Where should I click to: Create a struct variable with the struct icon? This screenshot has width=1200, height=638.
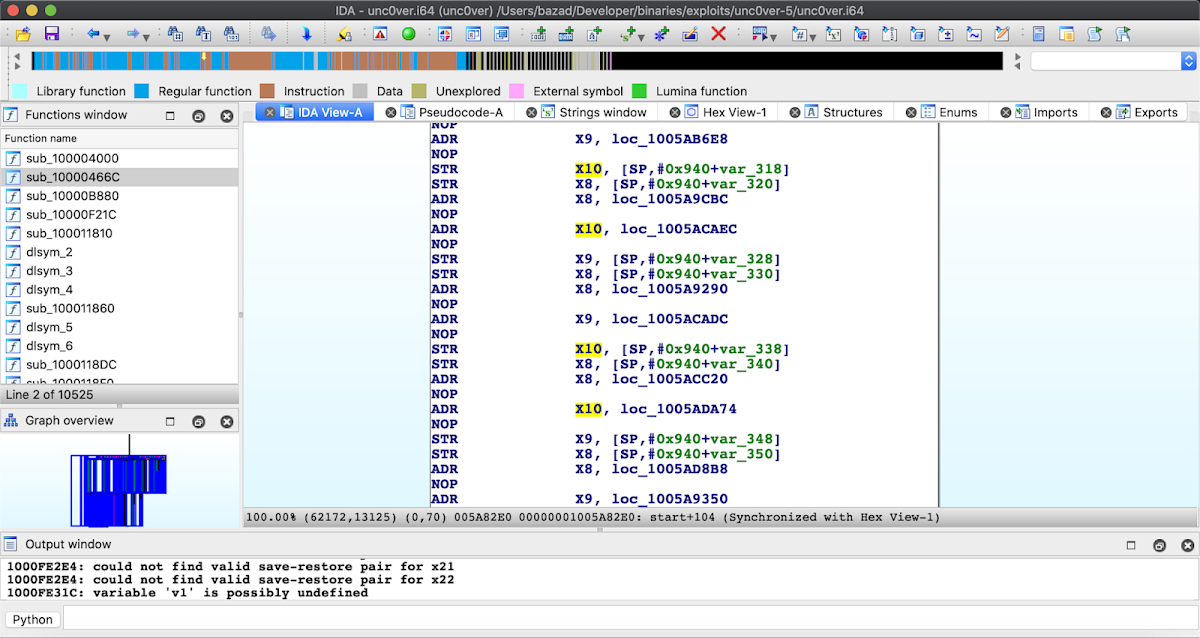tap(660, 32)
